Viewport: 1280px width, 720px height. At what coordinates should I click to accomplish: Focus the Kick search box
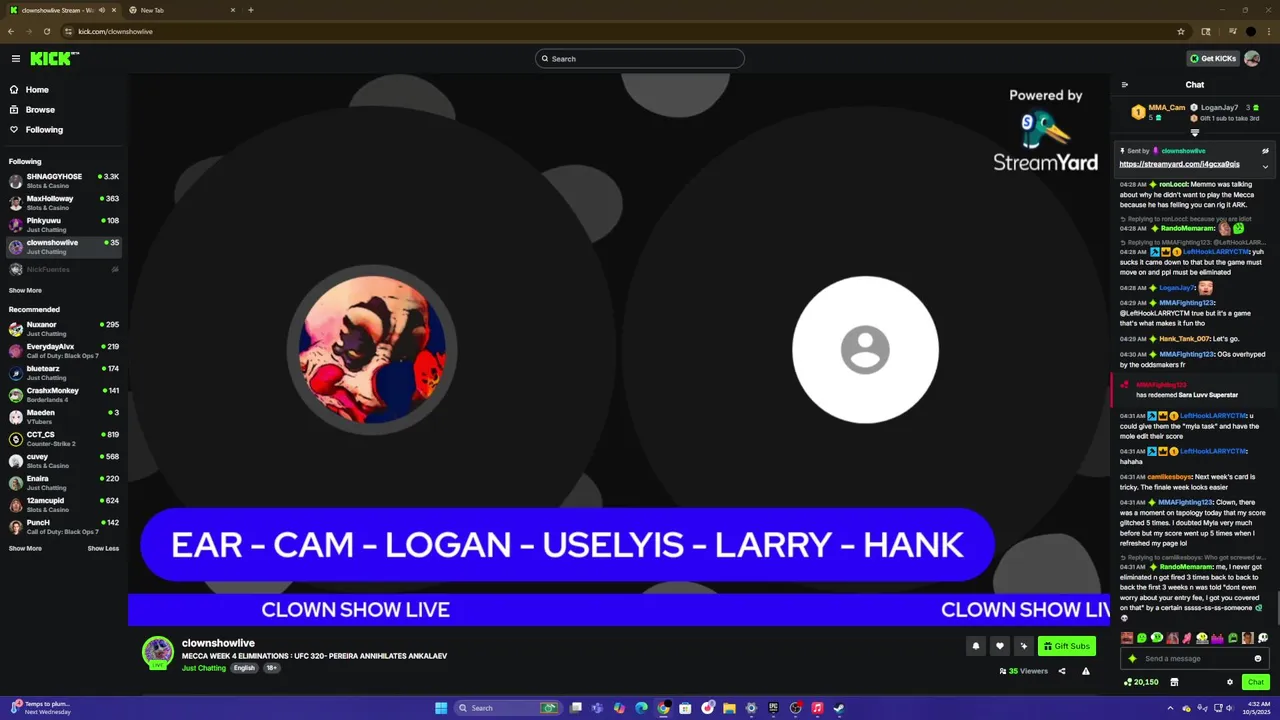tap(640, 59)
